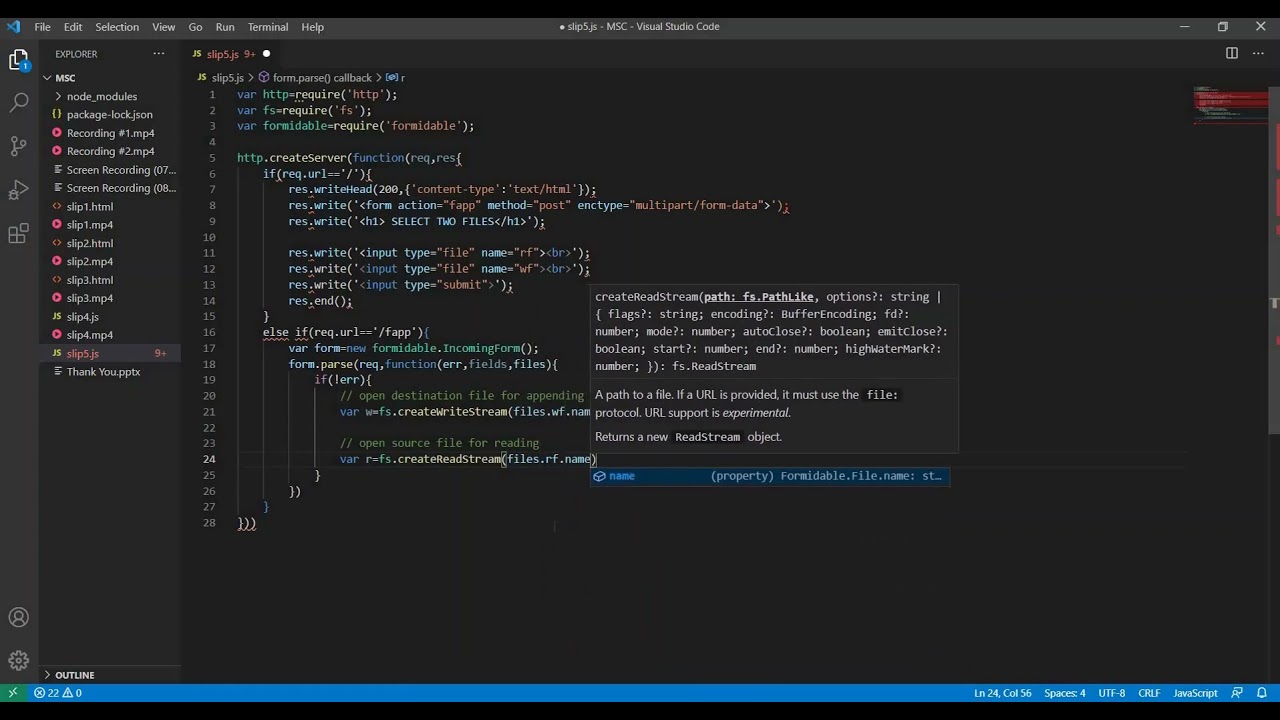Screen dimensions: 1280x720
Task: Select slip2.mp4 in explorer
Action: [110, 261]
